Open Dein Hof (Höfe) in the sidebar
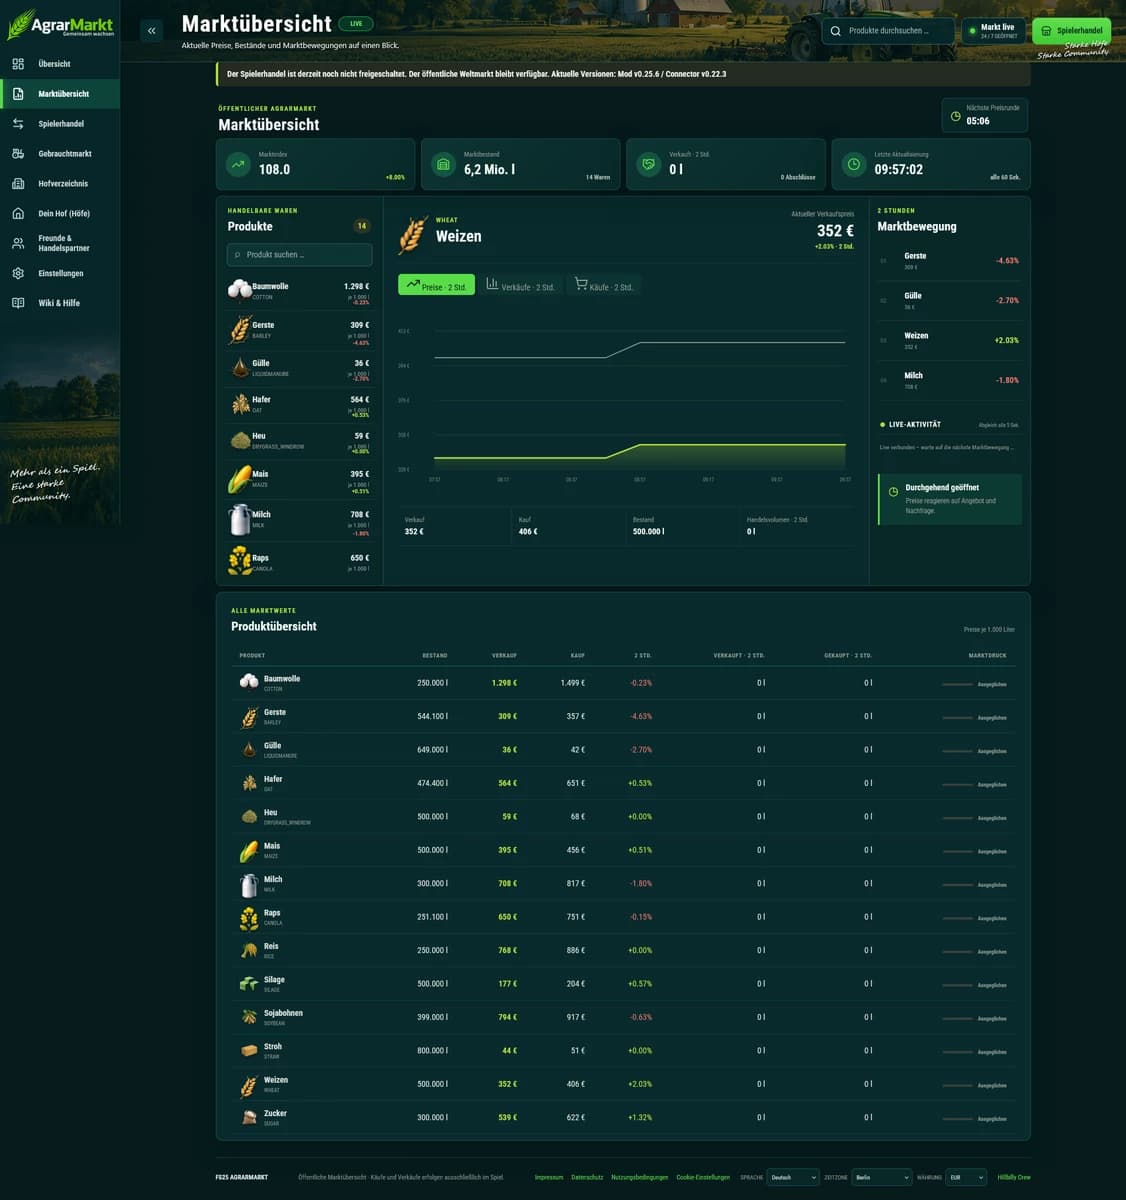 pos(60,213)
